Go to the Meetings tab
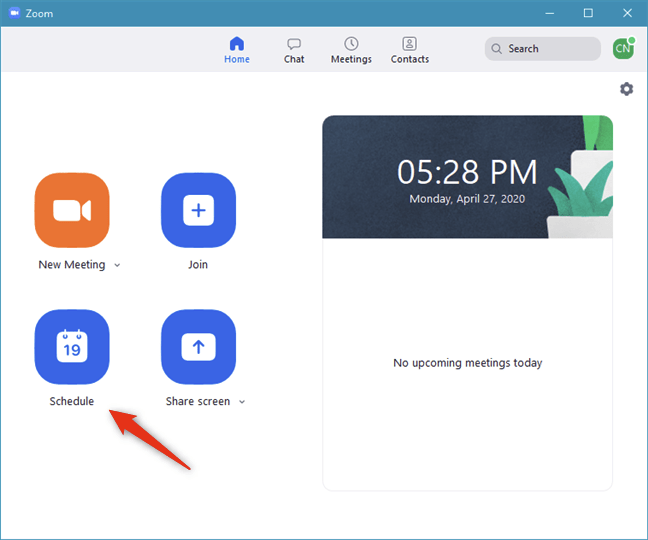Image resolution: width=648 pixels, height=540 pixels. [x=351, y=50]
